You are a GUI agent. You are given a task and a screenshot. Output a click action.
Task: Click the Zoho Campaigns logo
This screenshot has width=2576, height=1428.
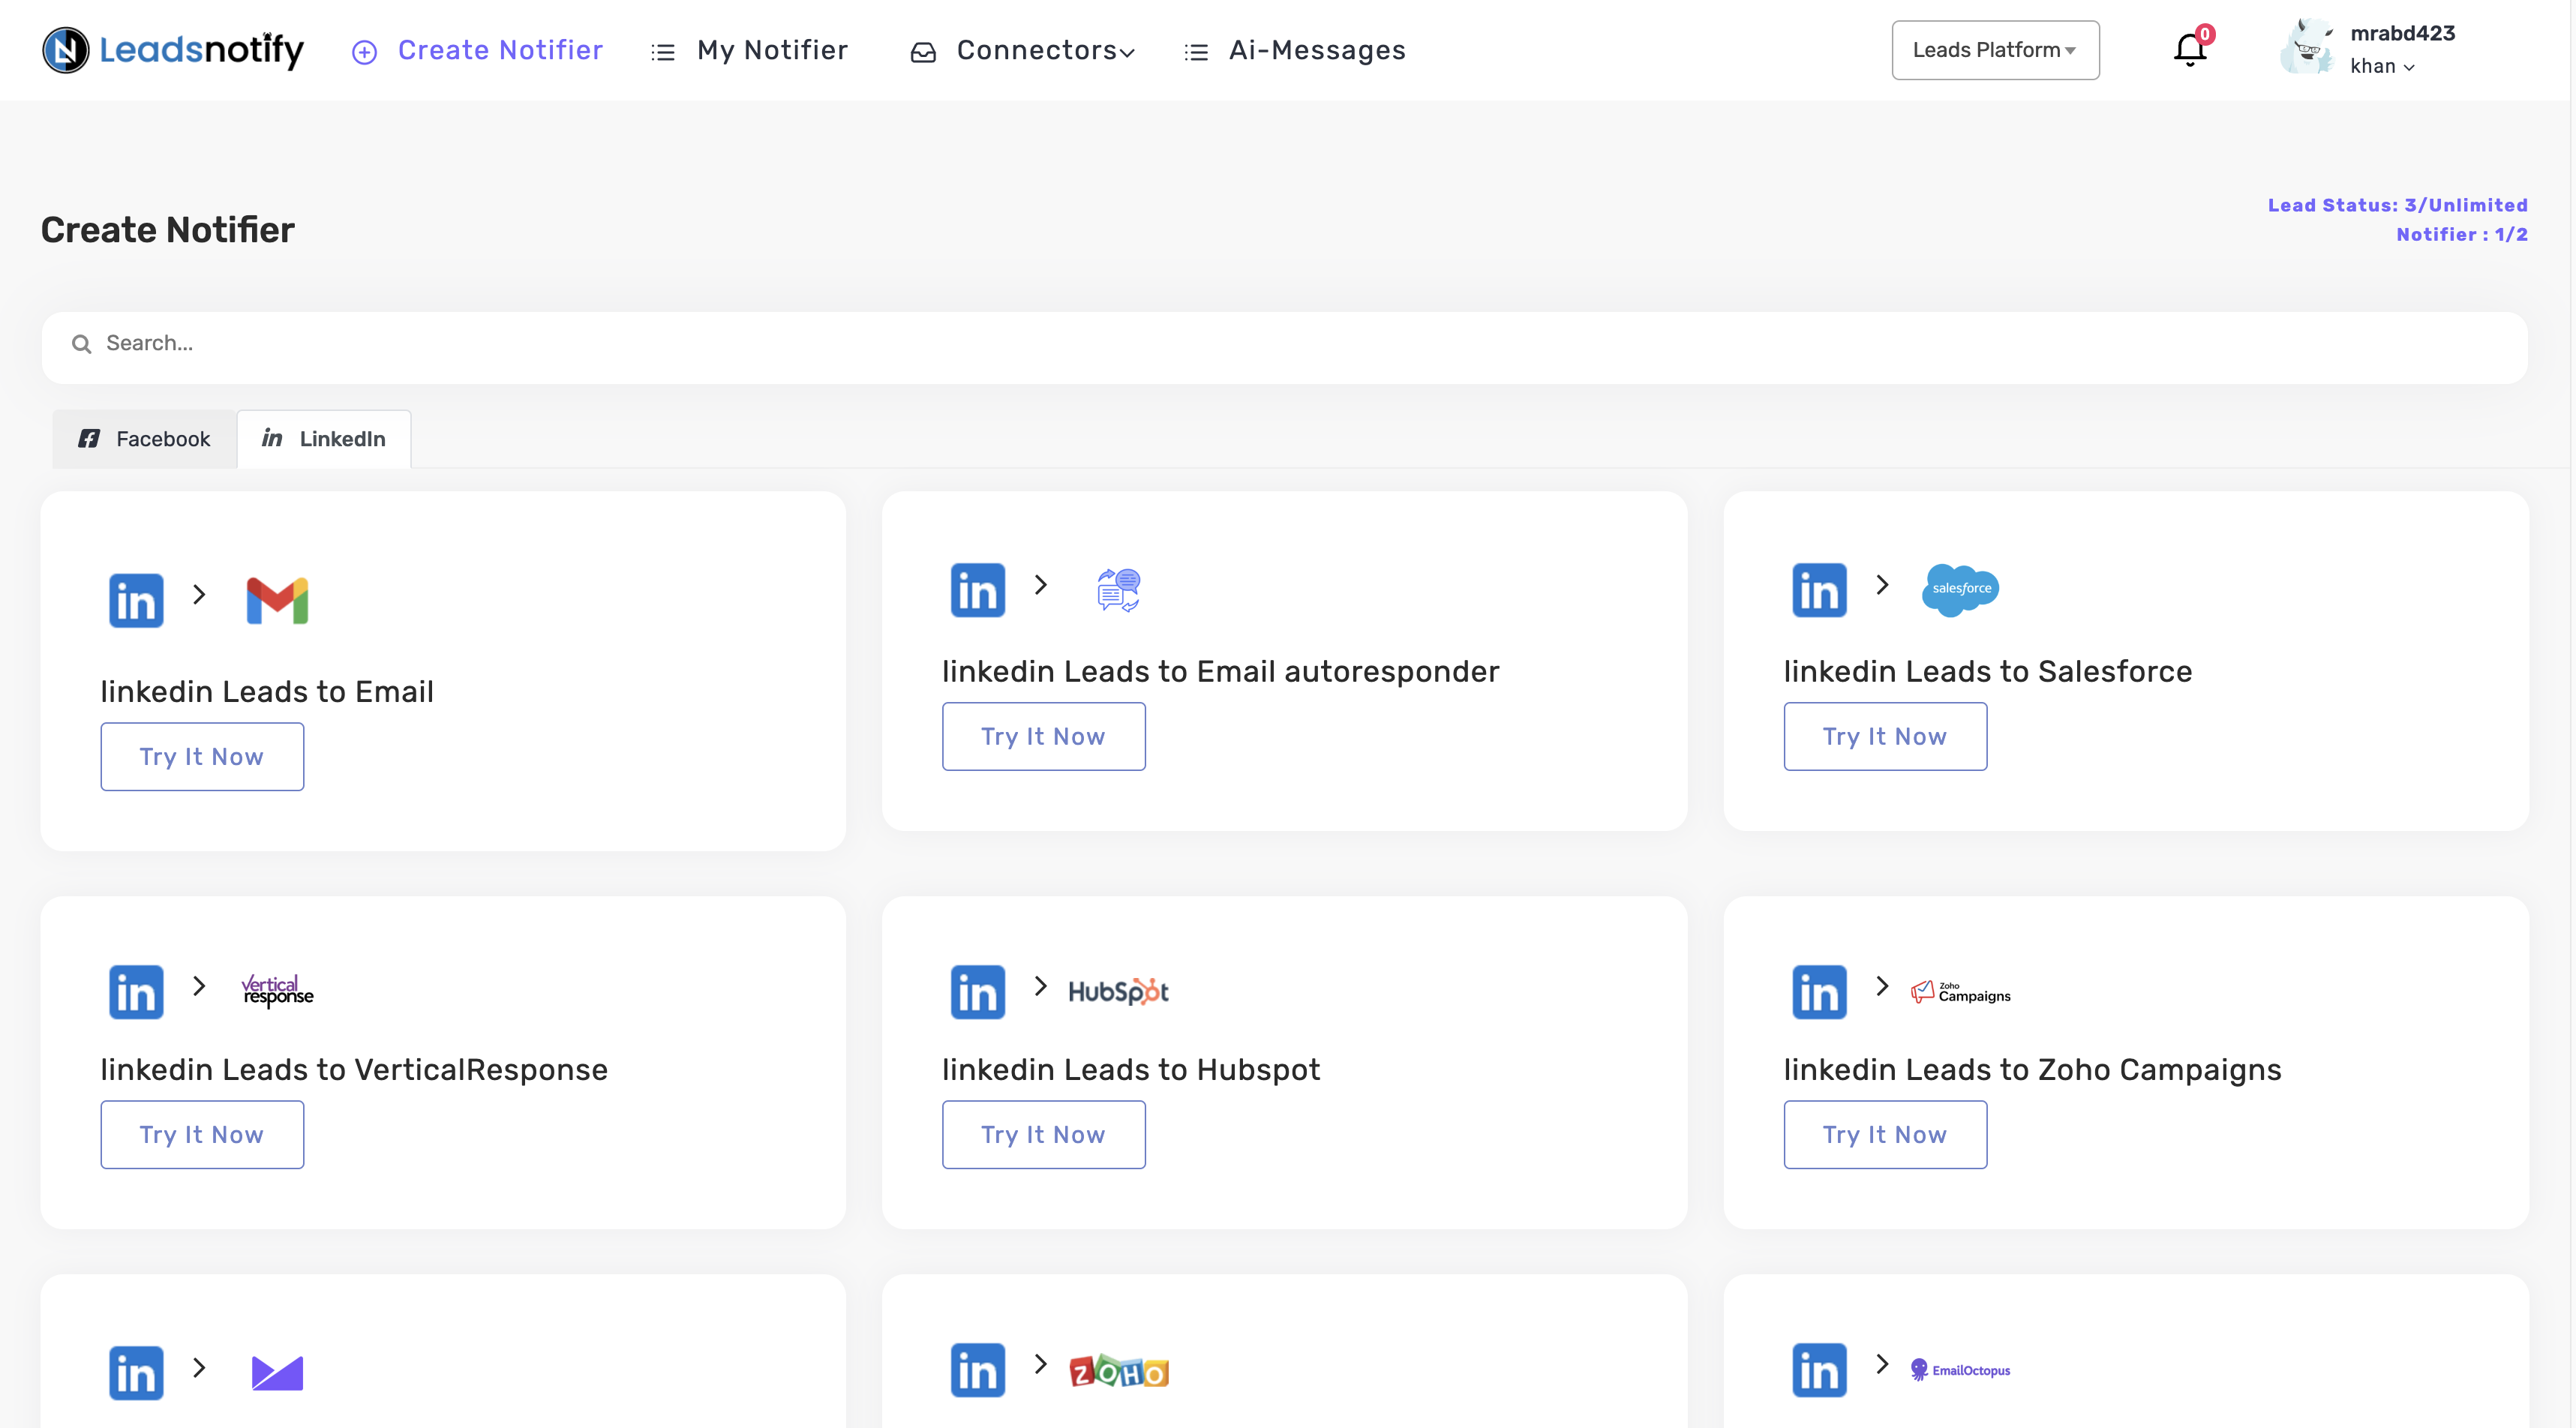click(1960, 991)
